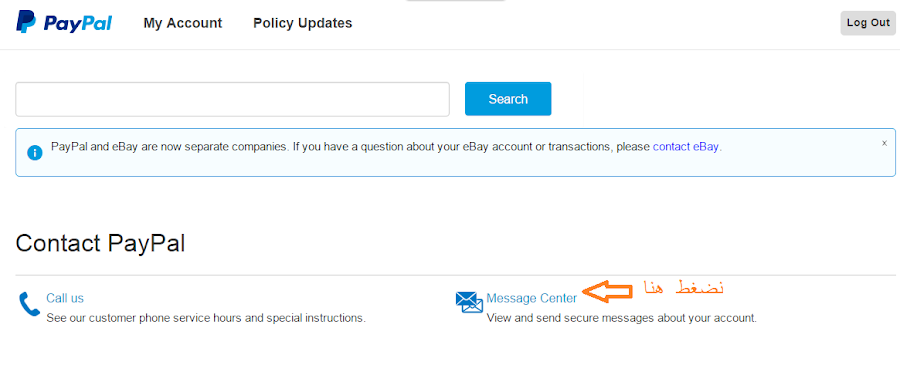
Task: Follow the contact eBay link
Action: [686, 146]
